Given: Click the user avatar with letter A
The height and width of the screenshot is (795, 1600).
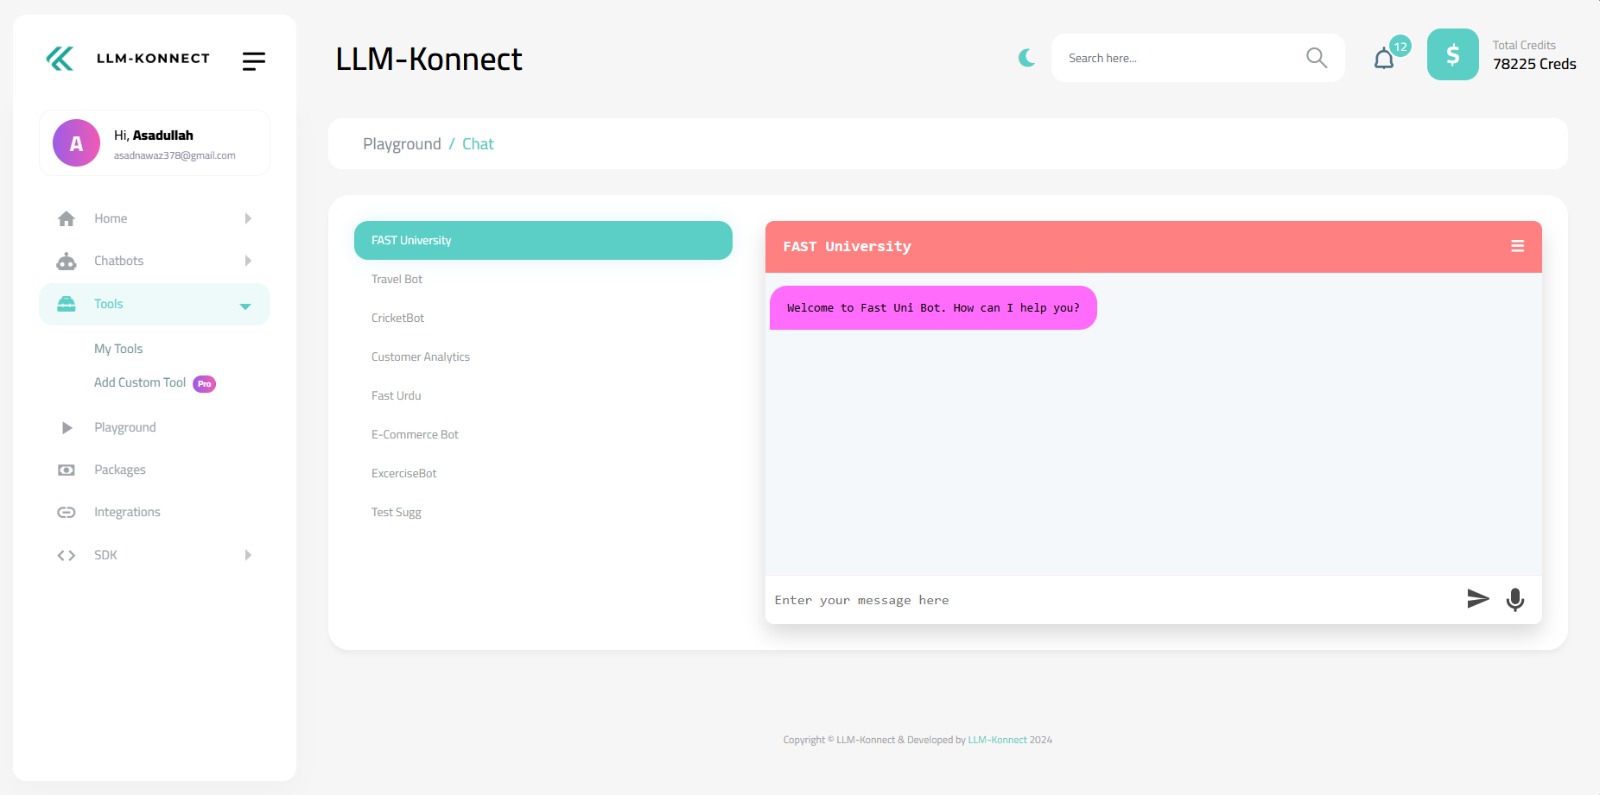Looking at the screenshot, I should pos(76,143).
